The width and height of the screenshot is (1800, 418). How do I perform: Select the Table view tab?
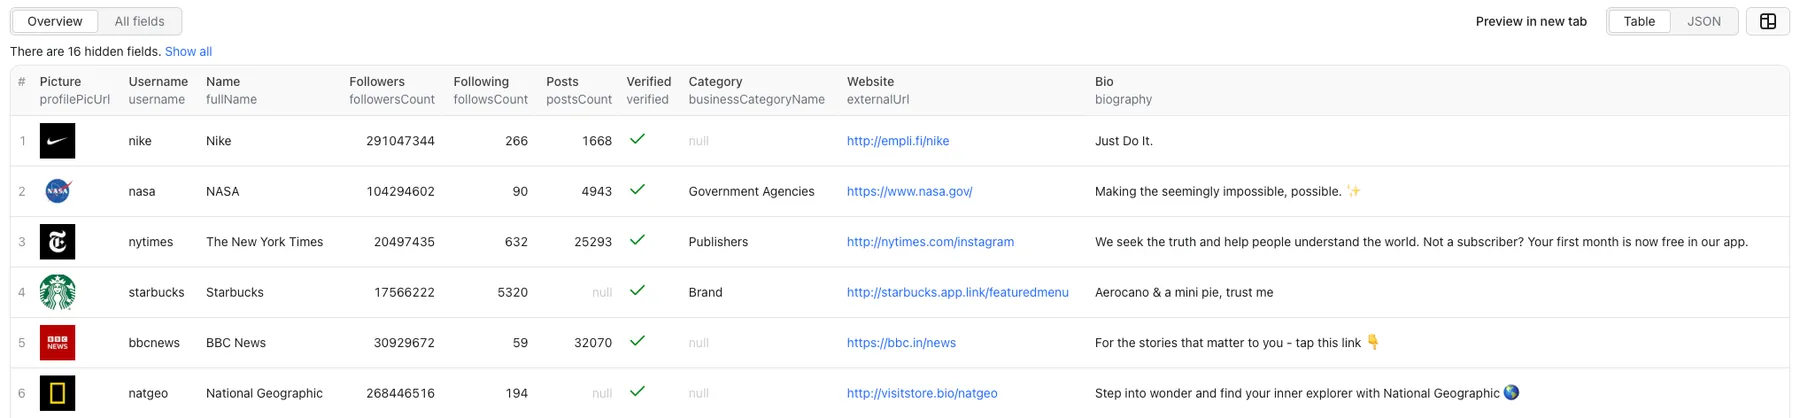pyautogui.click(x=1639, y=21)
